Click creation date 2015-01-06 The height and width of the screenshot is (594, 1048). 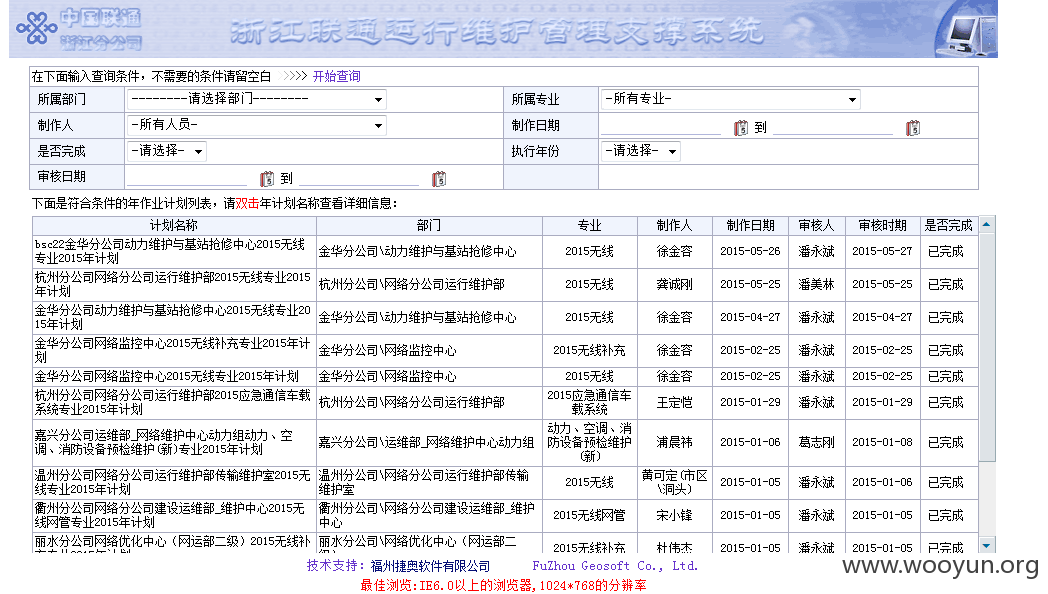click(751, 442)
